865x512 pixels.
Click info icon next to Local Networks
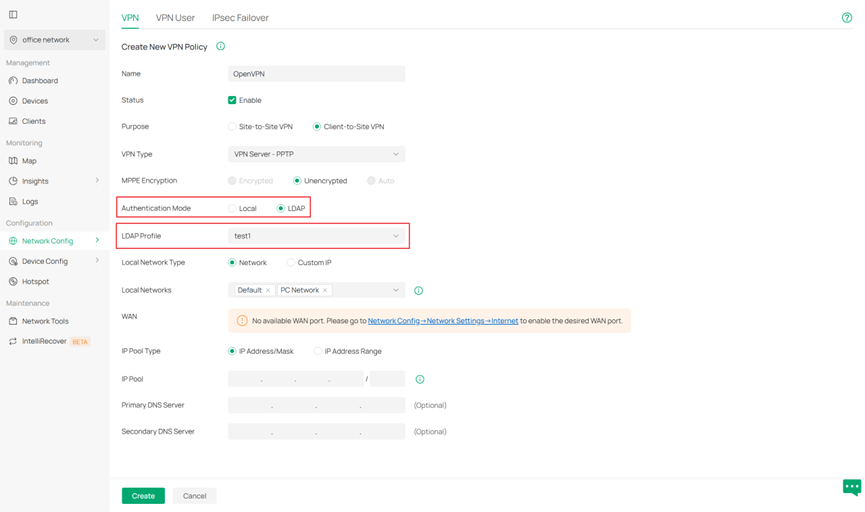tap(419, 291)
